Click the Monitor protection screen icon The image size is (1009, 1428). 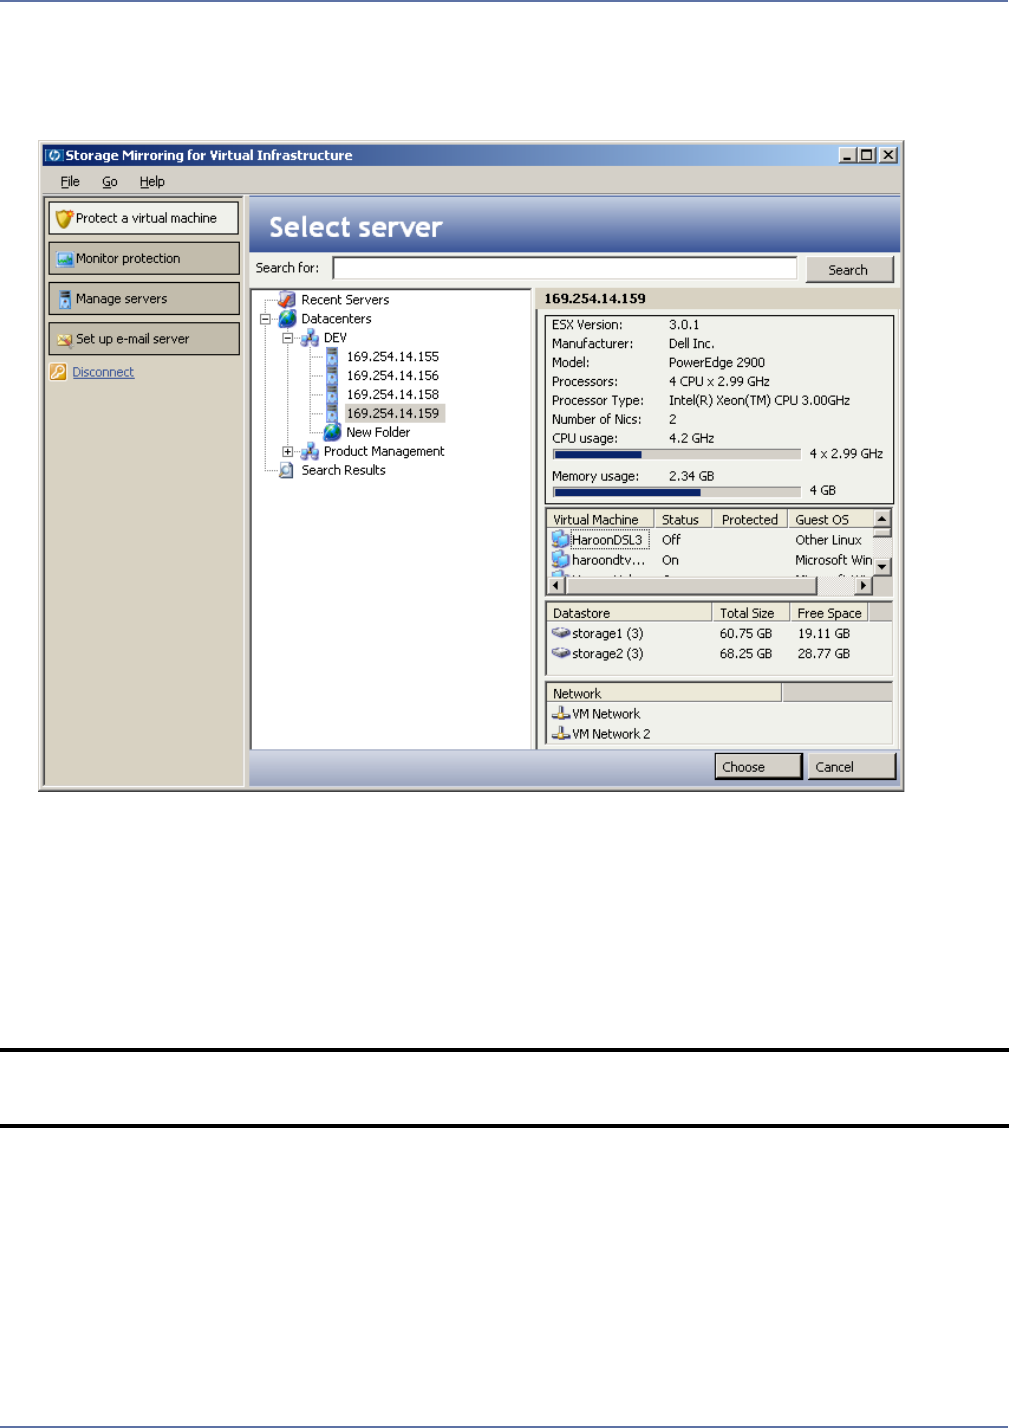click(65, 259)
